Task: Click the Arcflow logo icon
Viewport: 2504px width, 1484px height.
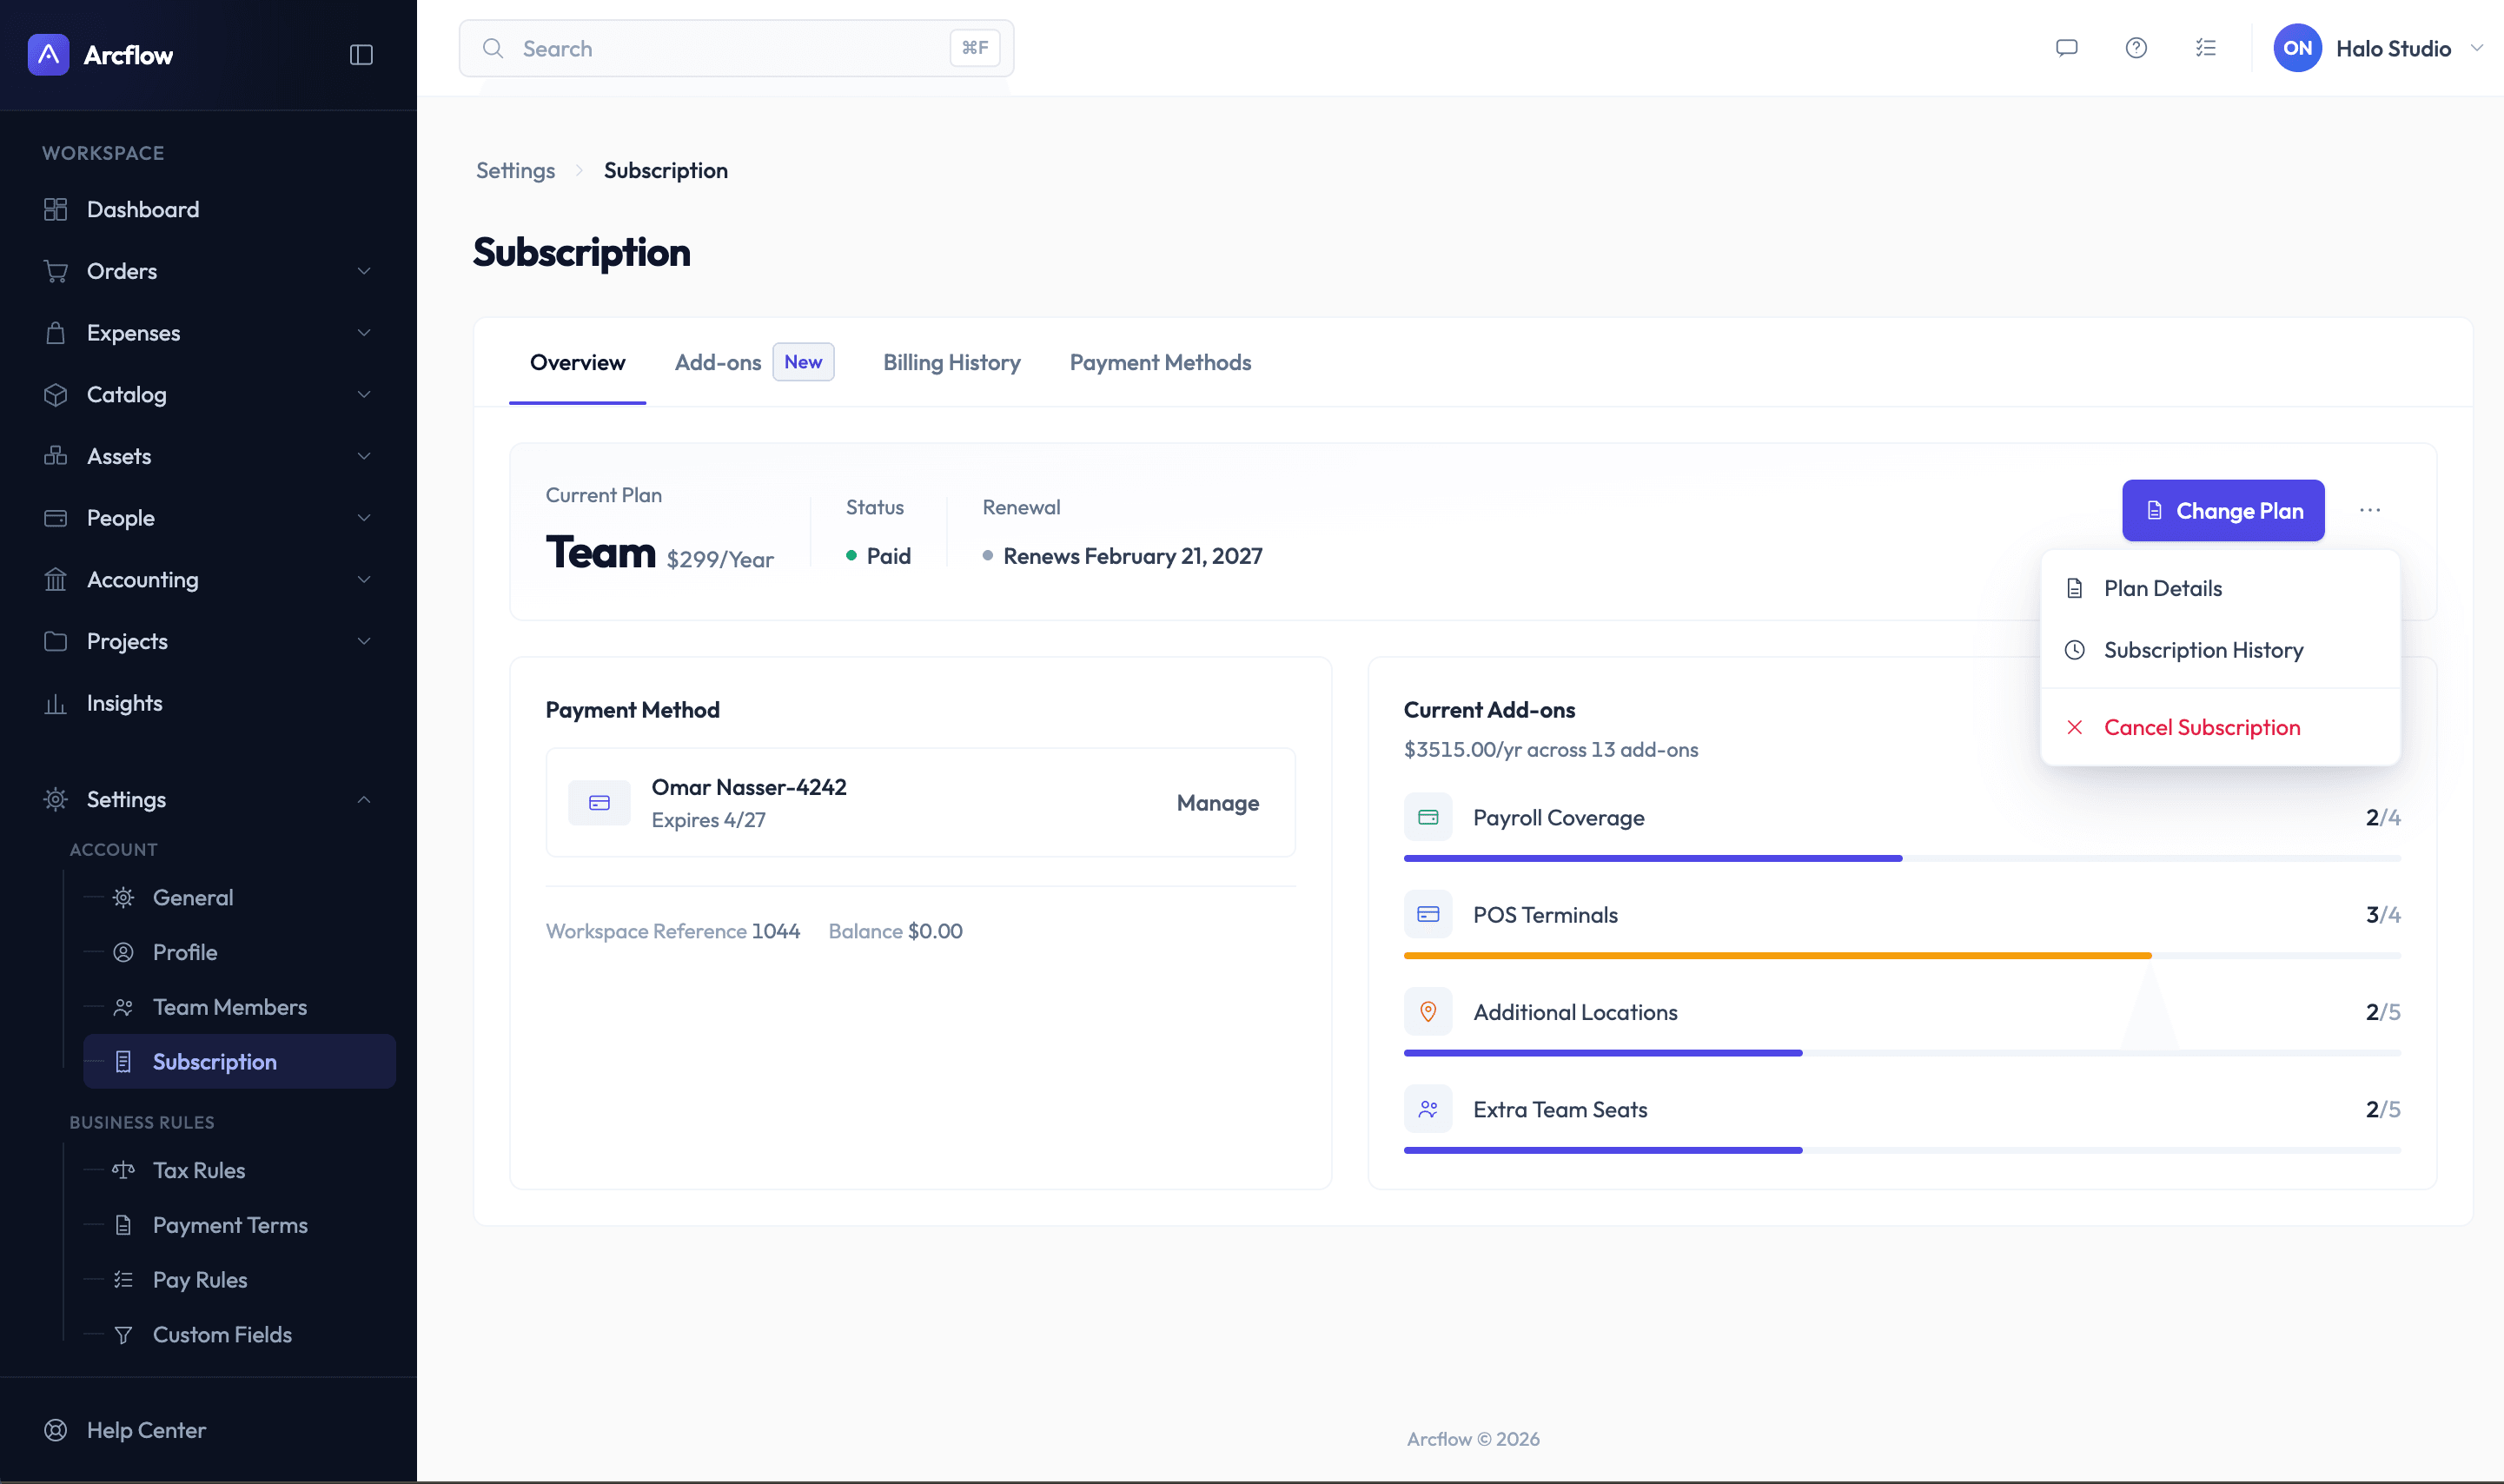Action: tap(48, 54)
